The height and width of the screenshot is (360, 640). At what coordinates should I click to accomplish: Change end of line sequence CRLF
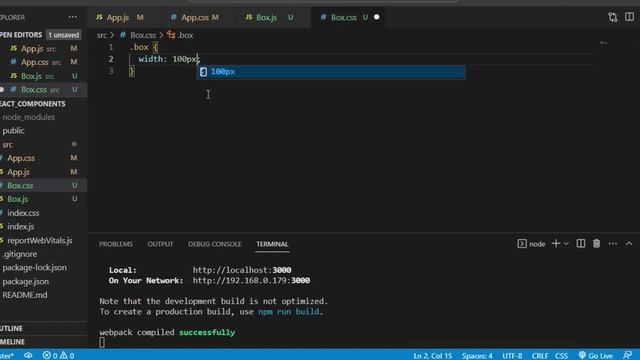(x=540, y=356)
